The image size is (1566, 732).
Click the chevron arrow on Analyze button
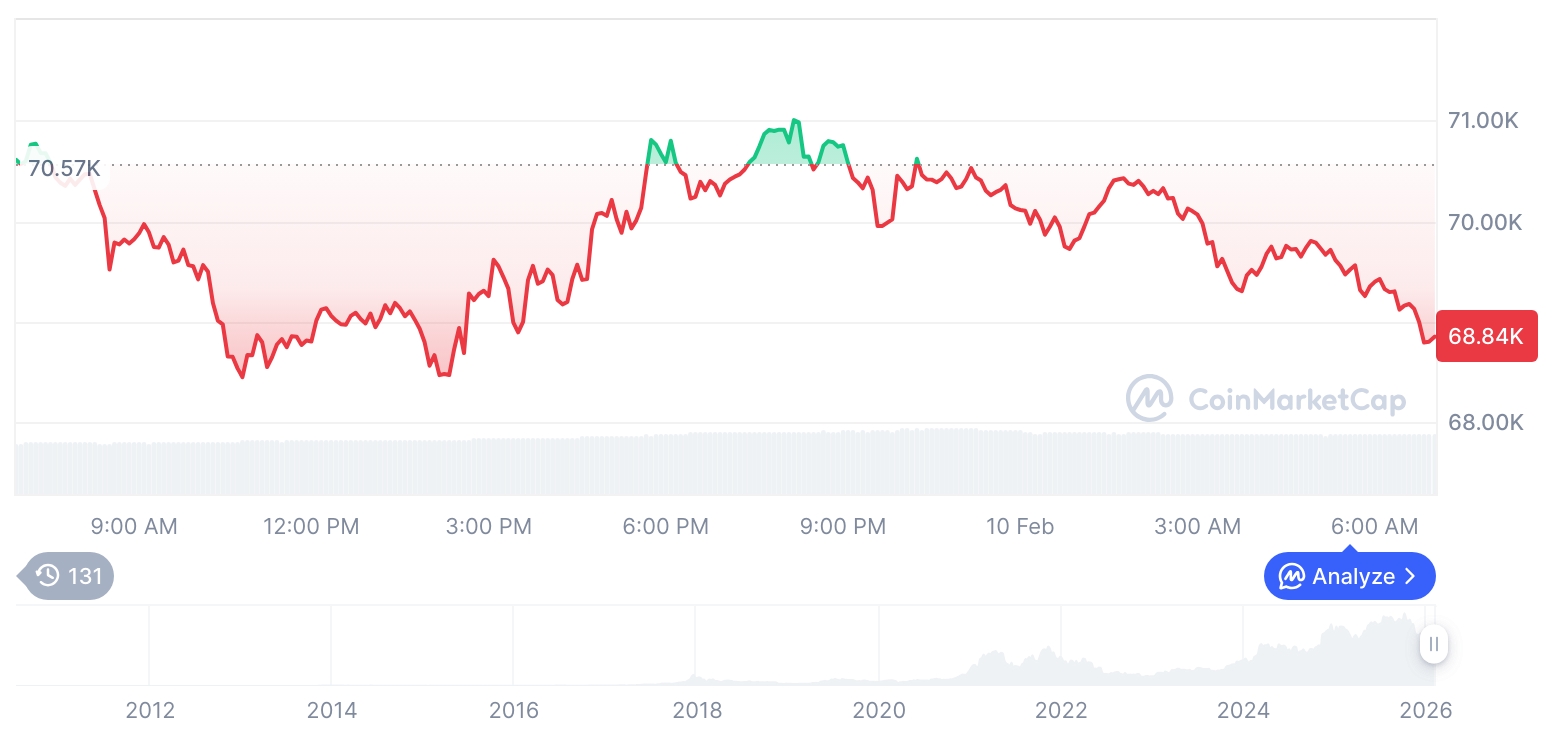1411,577
